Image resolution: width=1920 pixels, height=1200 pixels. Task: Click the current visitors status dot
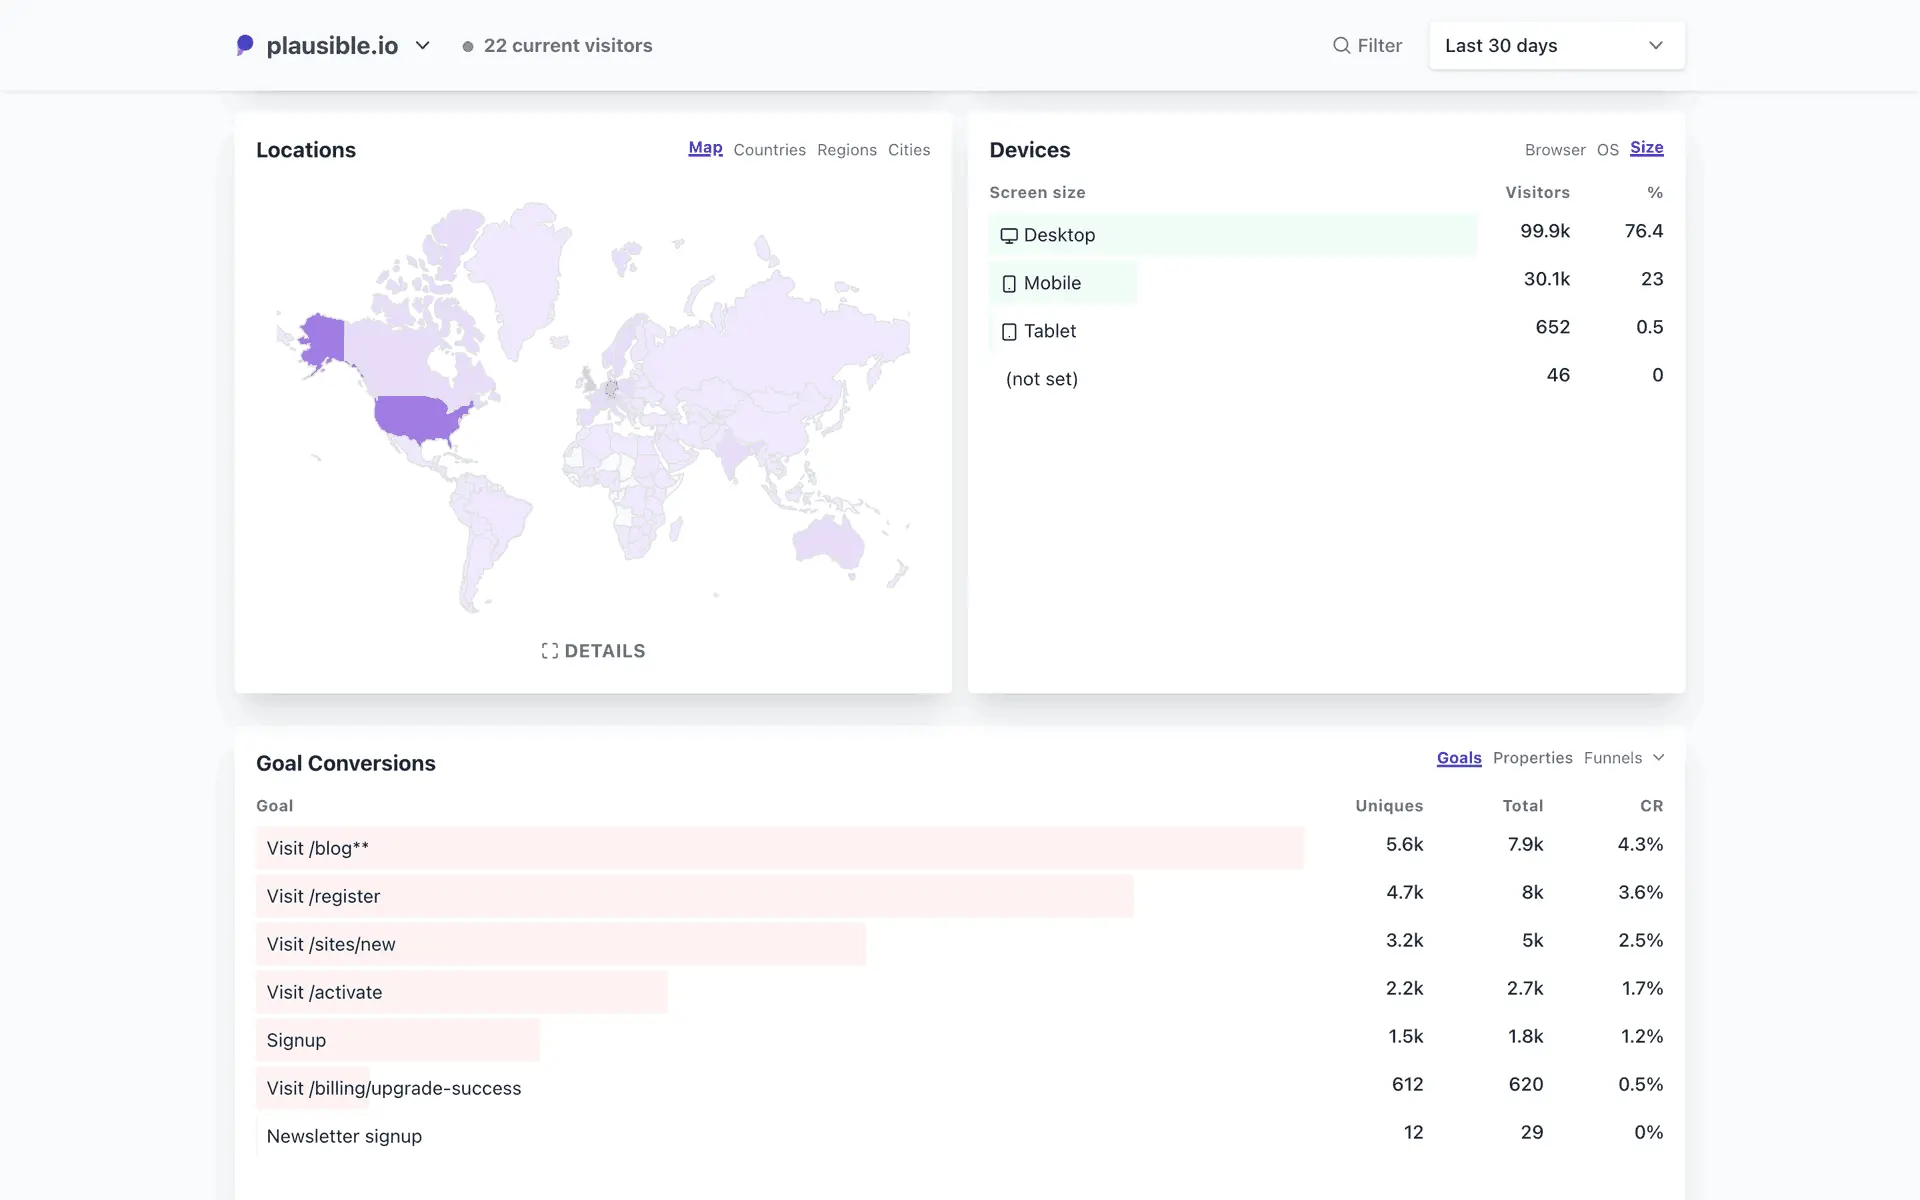(x=468, y=47)
